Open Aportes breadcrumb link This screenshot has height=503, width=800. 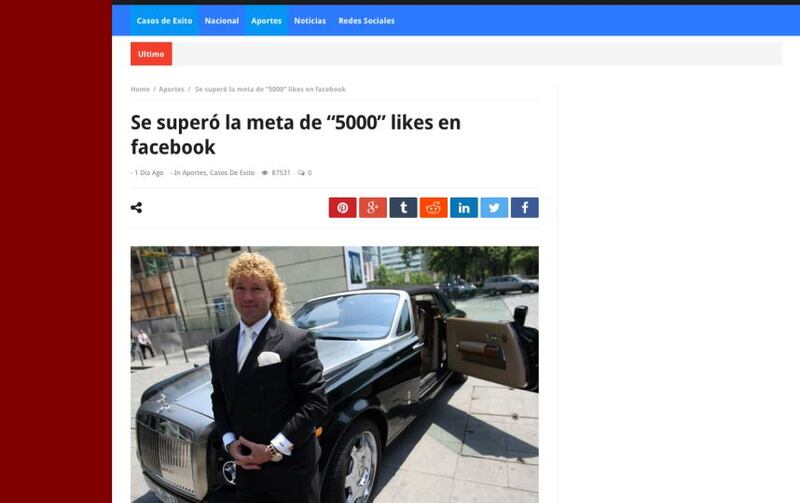click(171, 89)
